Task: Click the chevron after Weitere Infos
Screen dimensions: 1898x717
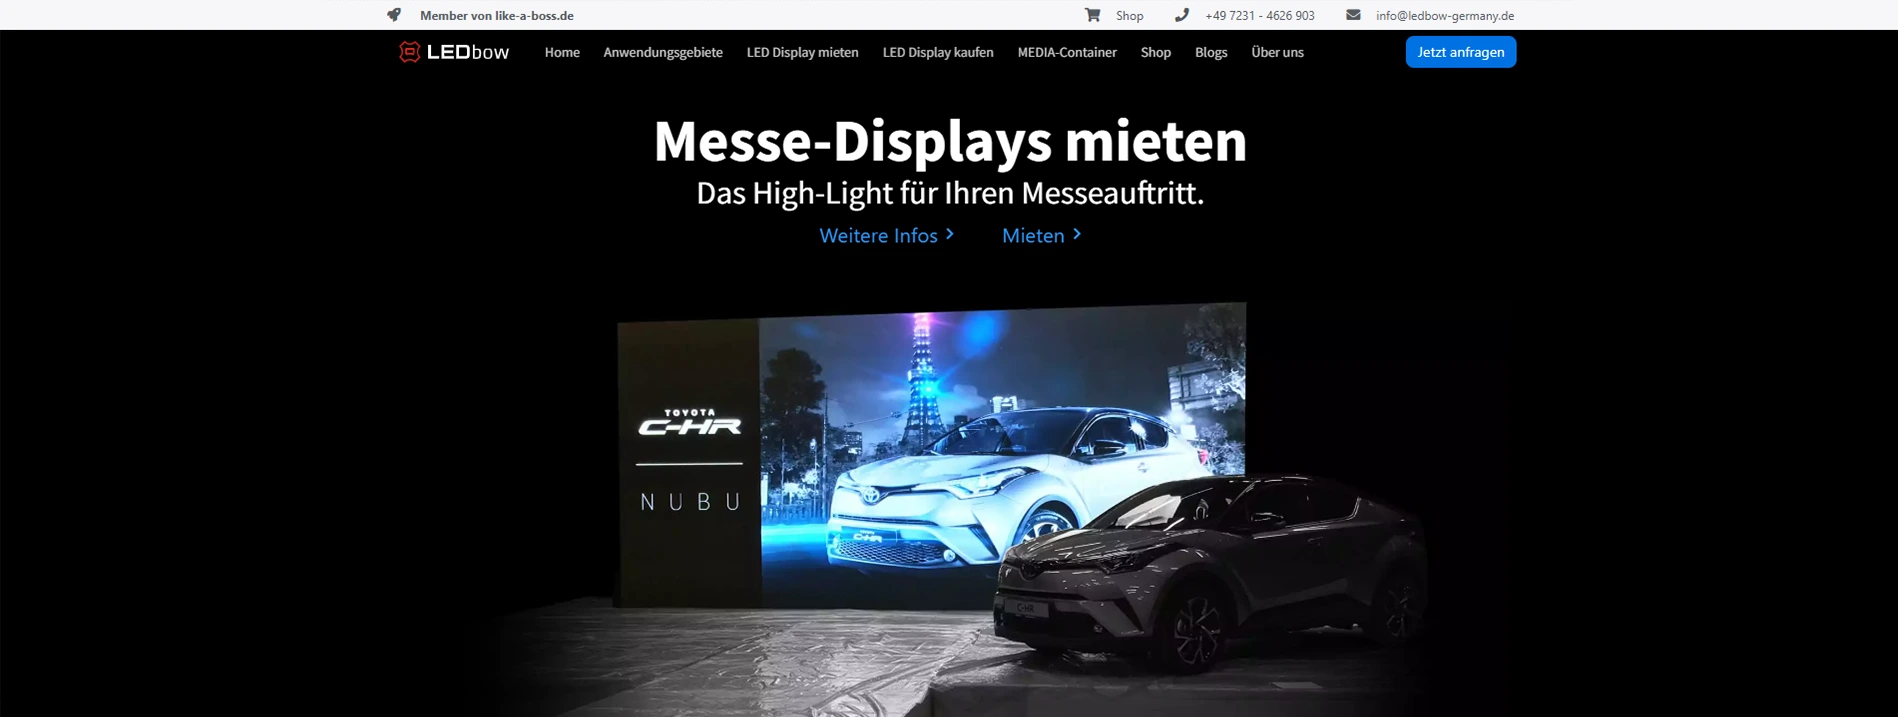Action: click(950, 234)
